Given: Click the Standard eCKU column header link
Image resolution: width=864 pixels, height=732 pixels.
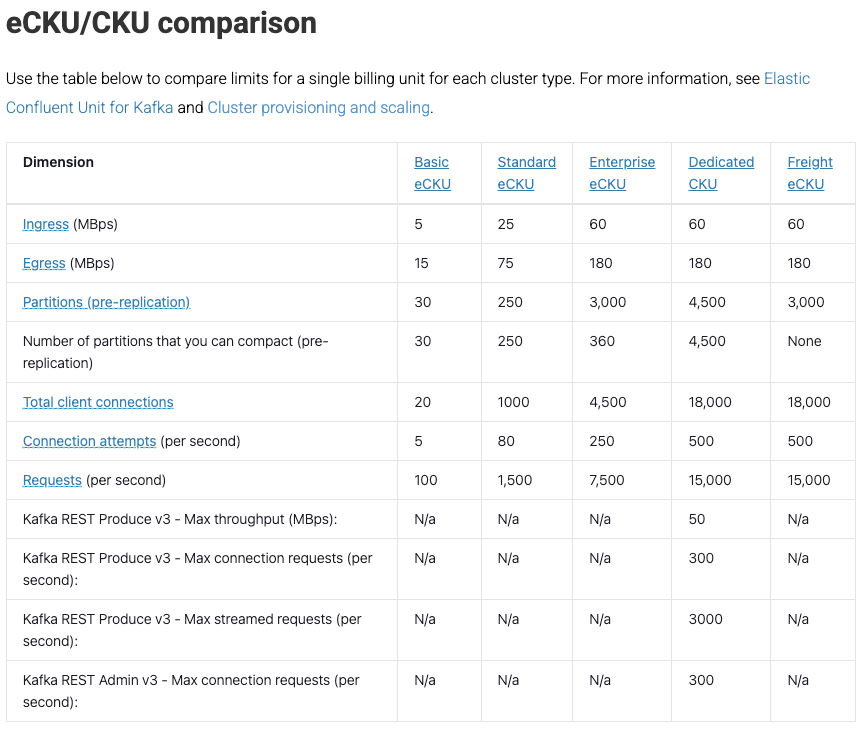Looking at the screenshot, I should [527, 173].
